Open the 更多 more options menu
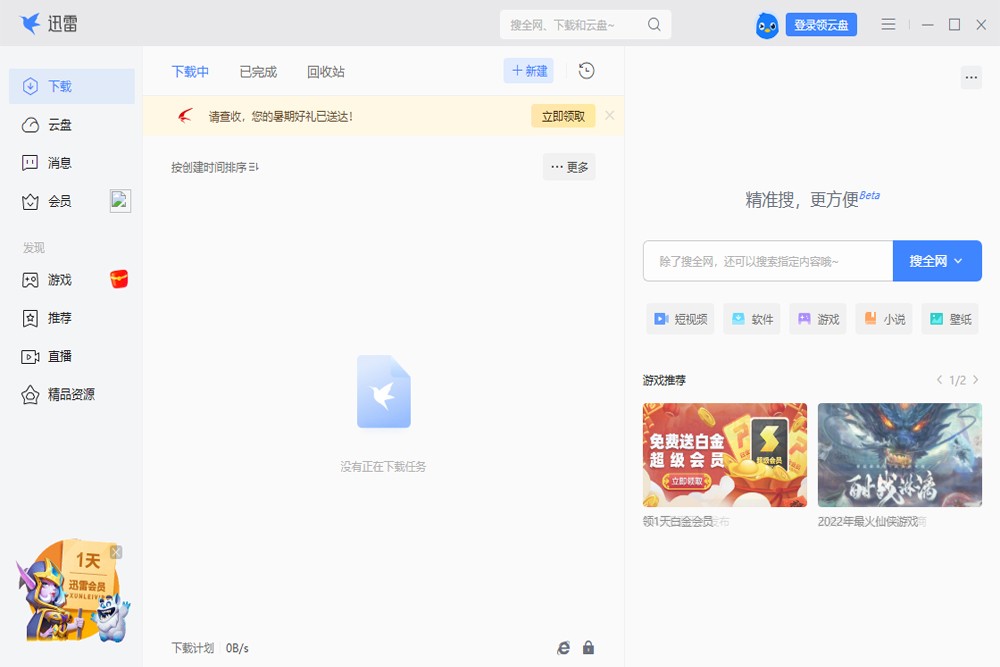The height and width of the screenshot is (667, 1000). pos(569,167)
